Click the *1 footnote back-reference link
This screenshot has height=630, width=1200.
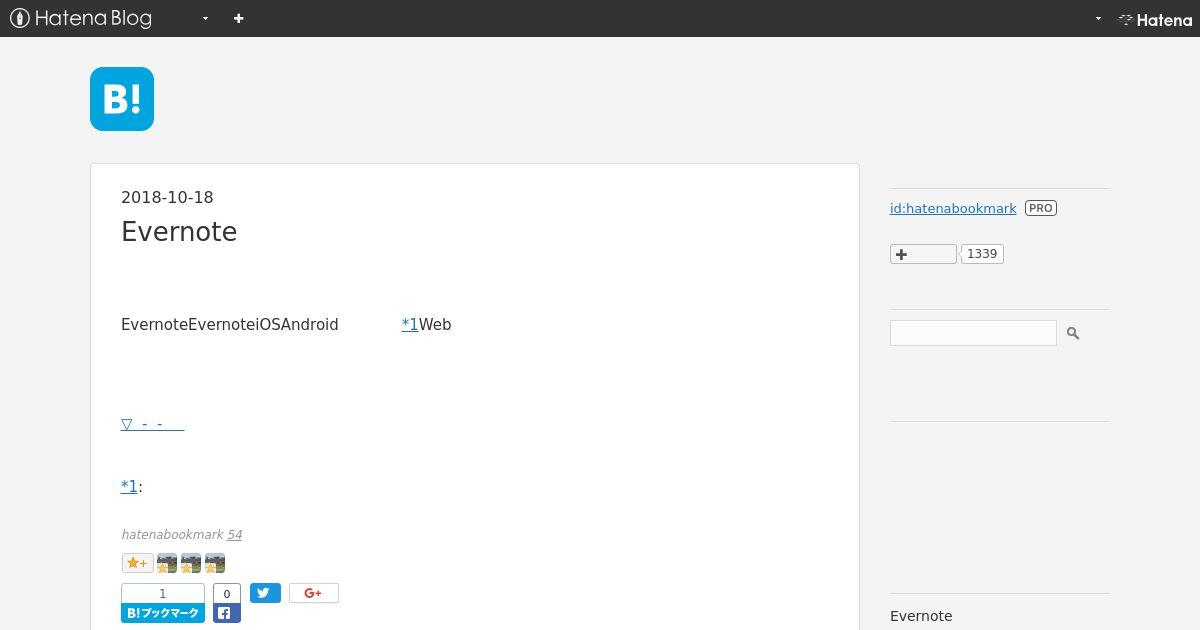click(129, 486)
